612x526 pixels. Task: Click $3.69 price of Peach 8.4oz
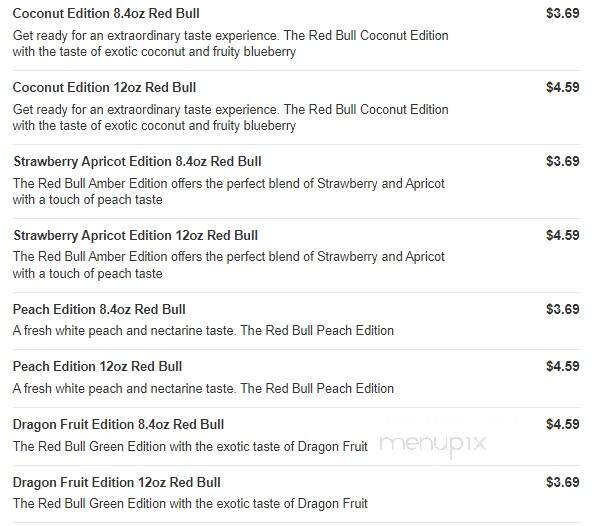(x=562, y=309)
